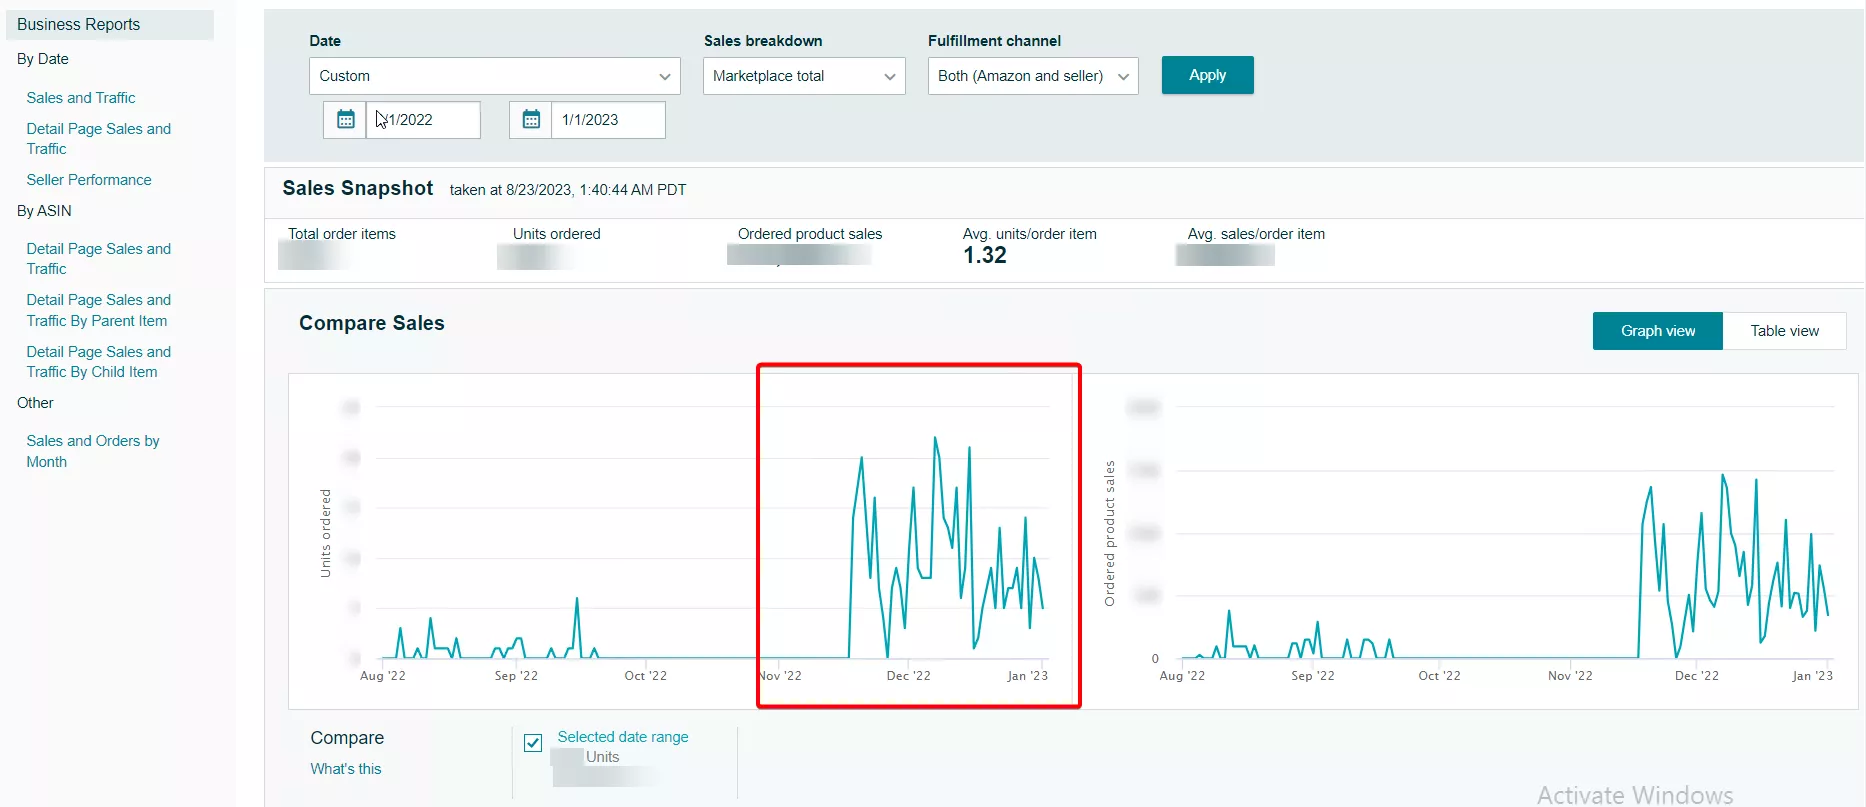
Task: Click the Avg. sales/order item label
Action: pos(1256,234)
